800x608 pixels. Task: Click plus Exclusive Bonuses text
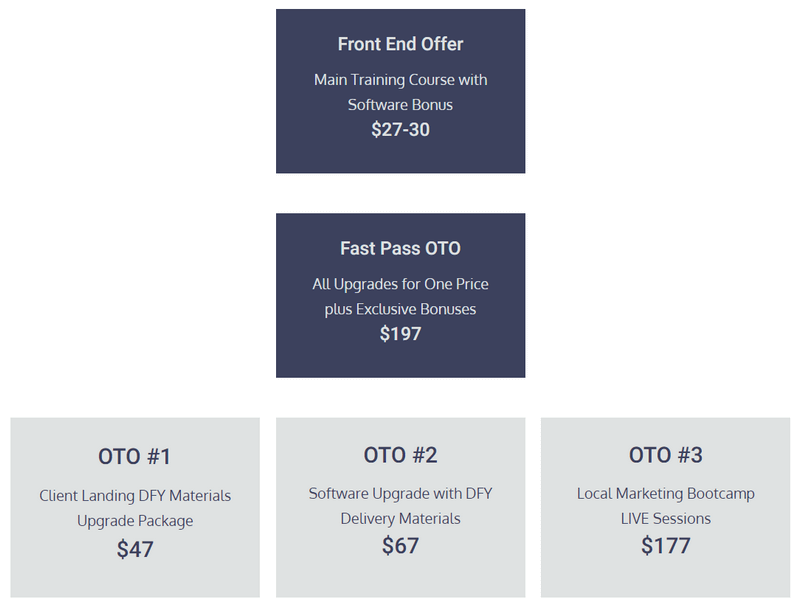tap(401, 309)
